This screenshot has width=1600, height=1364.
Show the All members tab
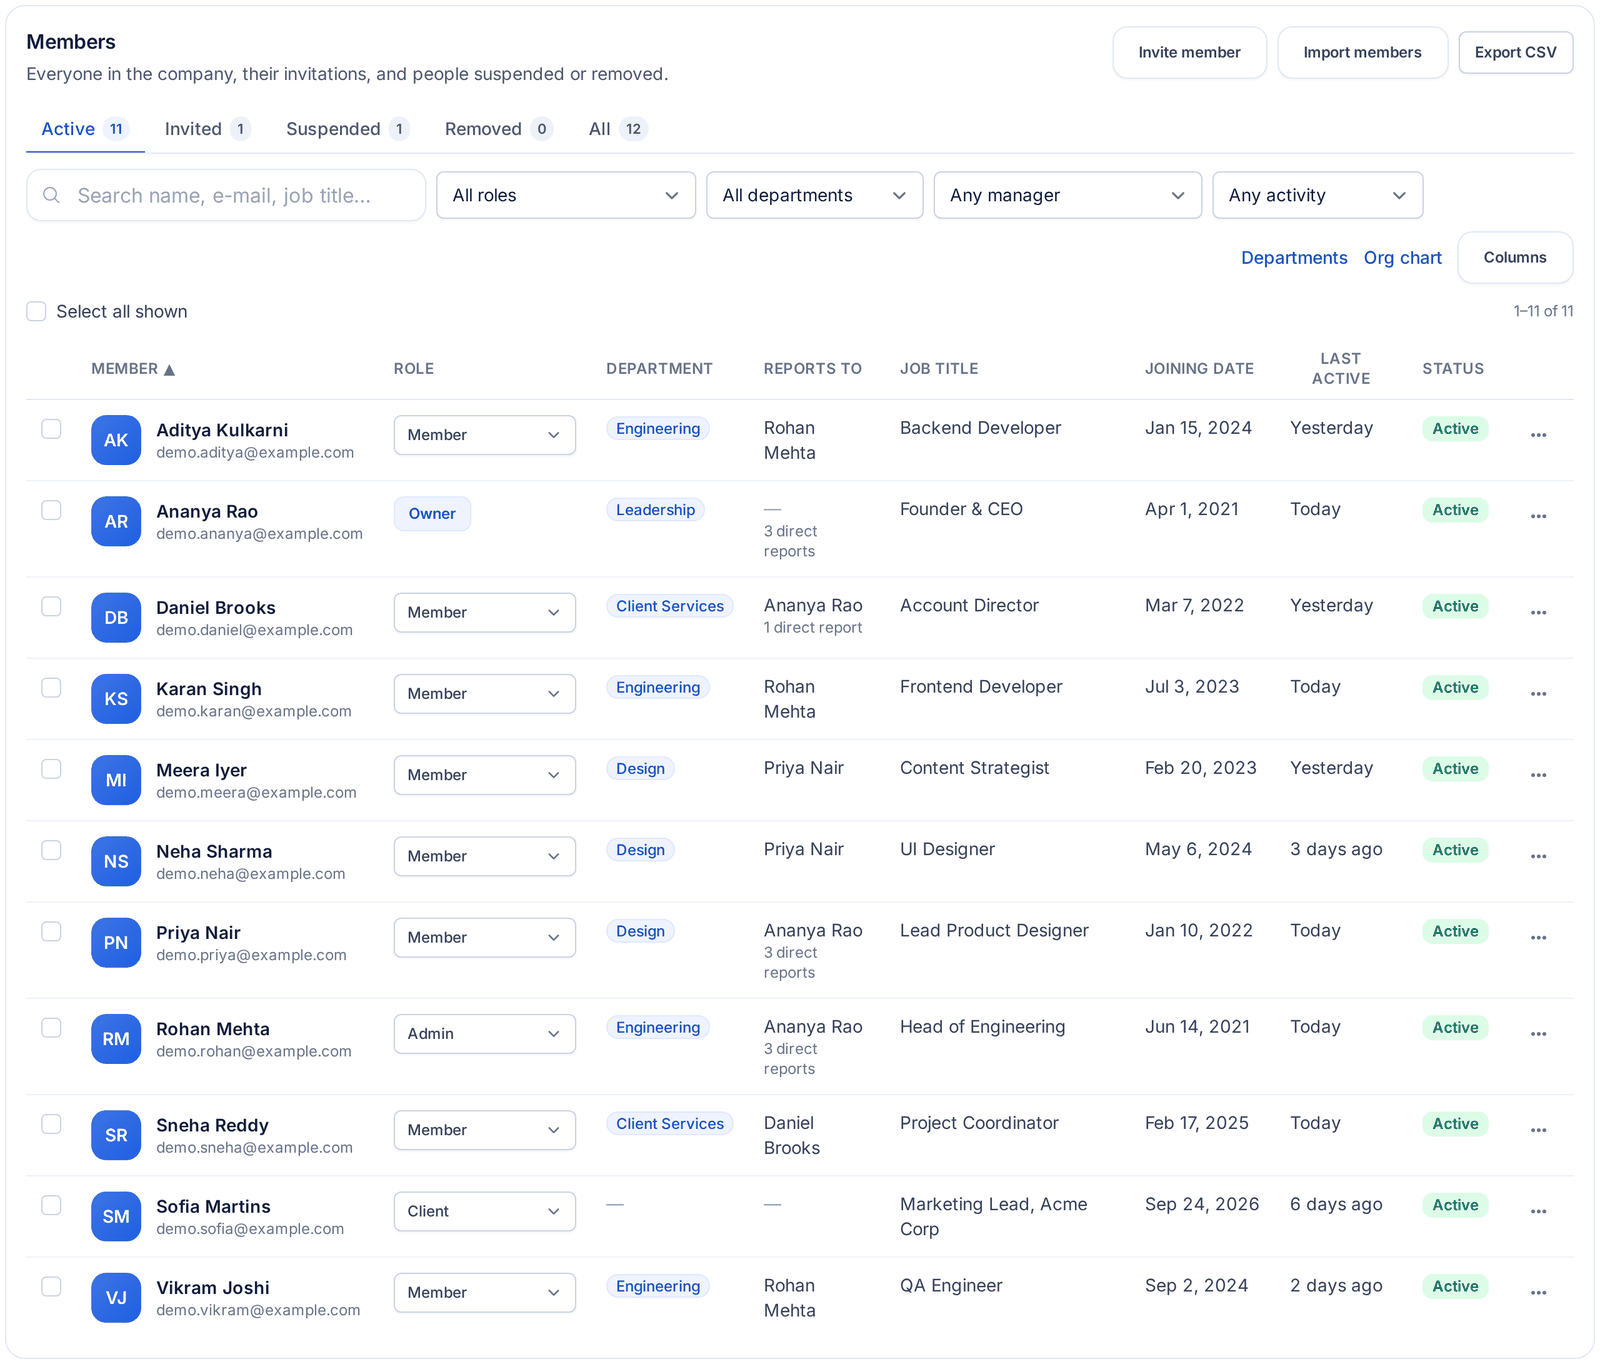[618, 129]
